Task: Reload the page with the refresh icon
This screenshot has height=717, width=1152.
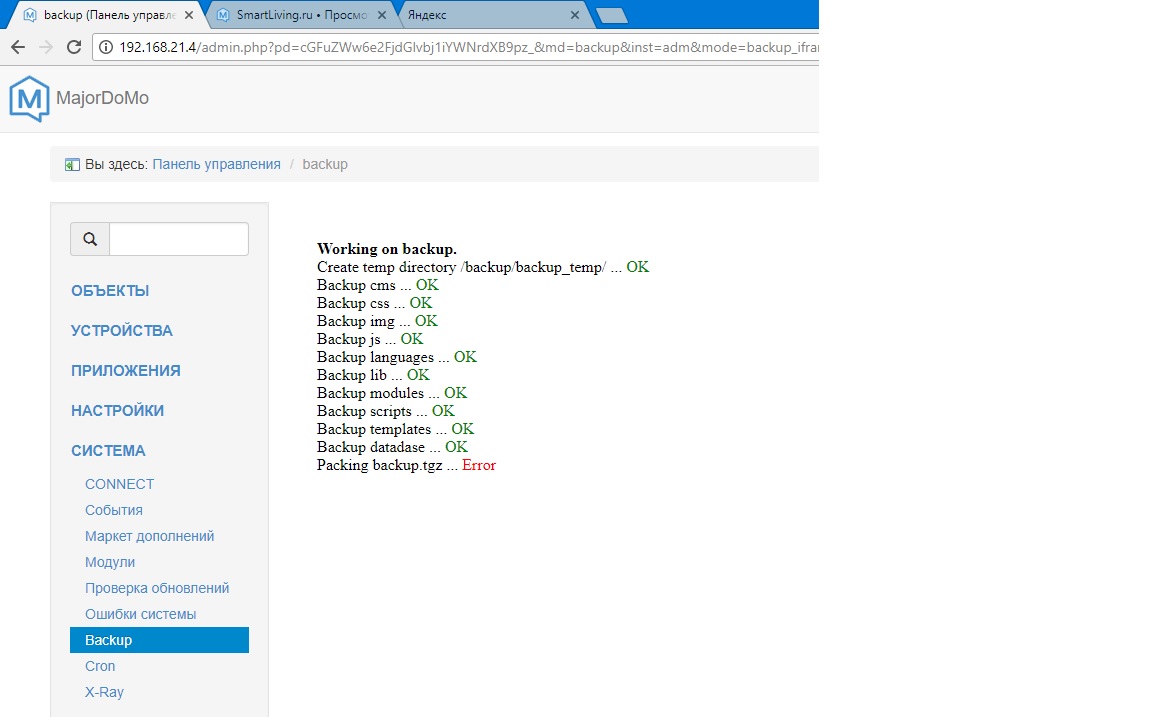Action: pos(73,47)
